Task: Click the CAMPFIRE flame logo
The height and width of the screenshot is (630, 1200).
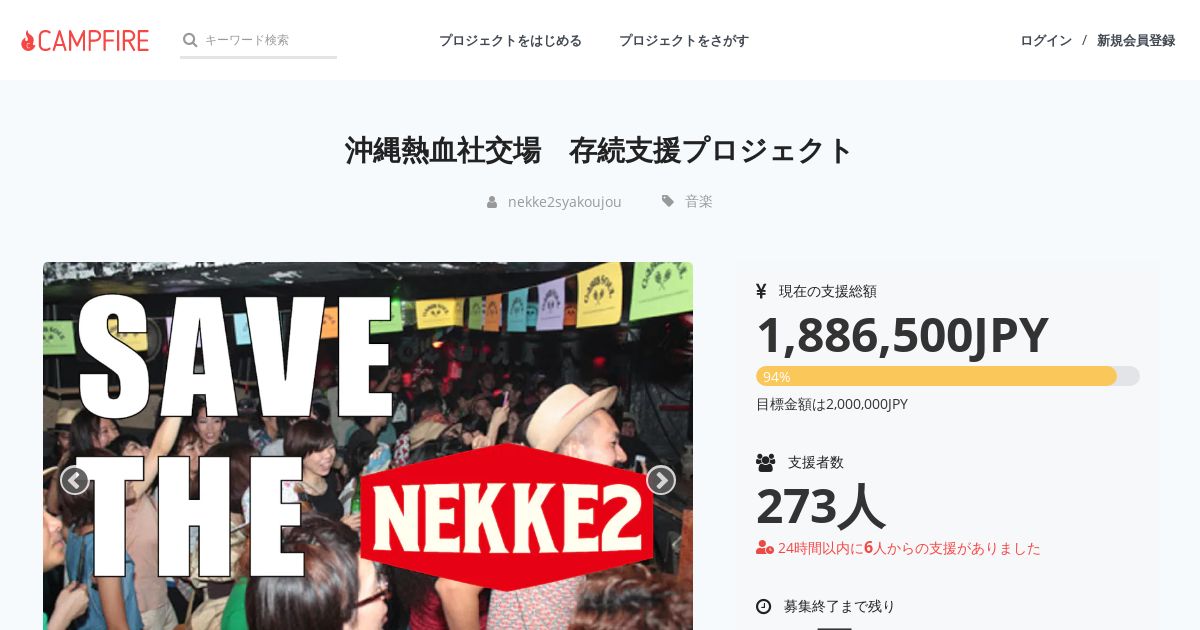Action: (x=85, y=40)
